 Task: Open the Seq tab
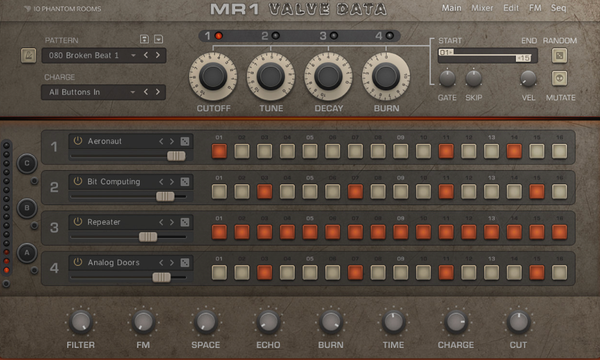[x=558, y=8]
